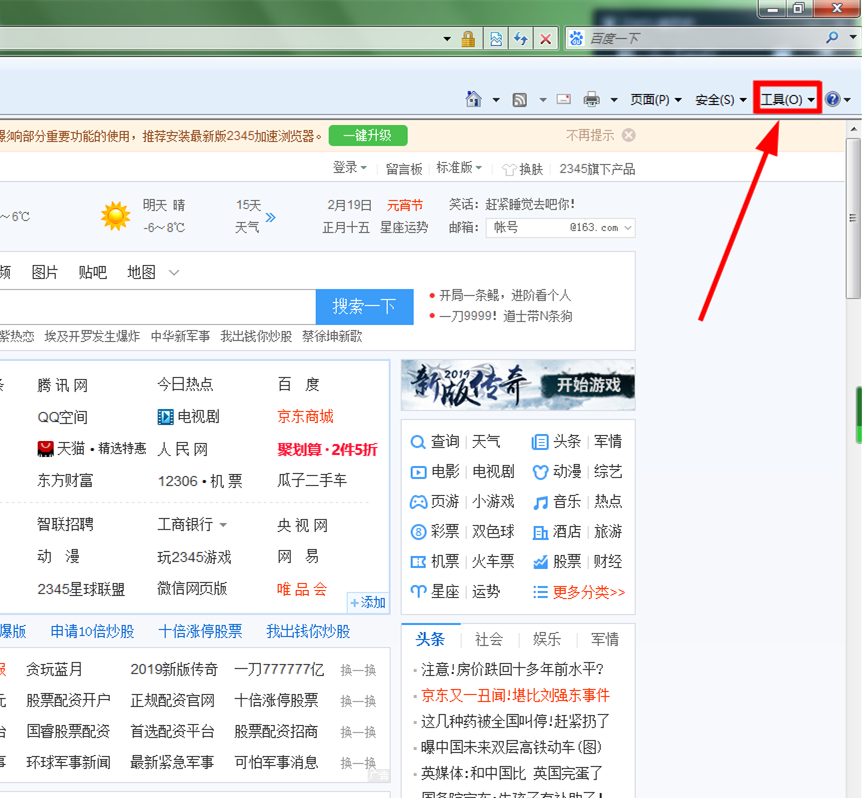
Task: Switch to the 社会 news tab
Action: click(x=489, y=639)
